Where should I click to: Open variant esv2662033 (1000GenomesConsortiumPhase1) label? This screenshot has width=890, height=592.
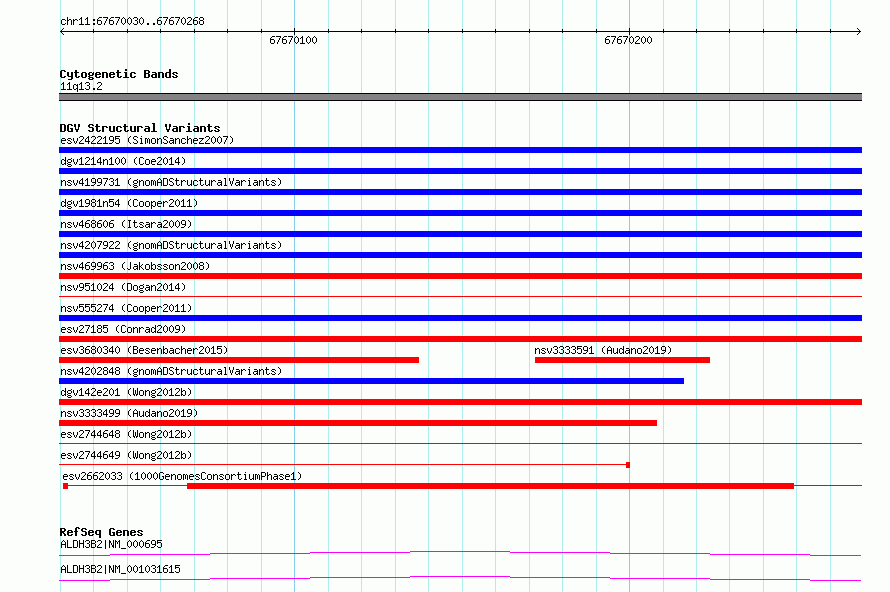coord(182,476)
